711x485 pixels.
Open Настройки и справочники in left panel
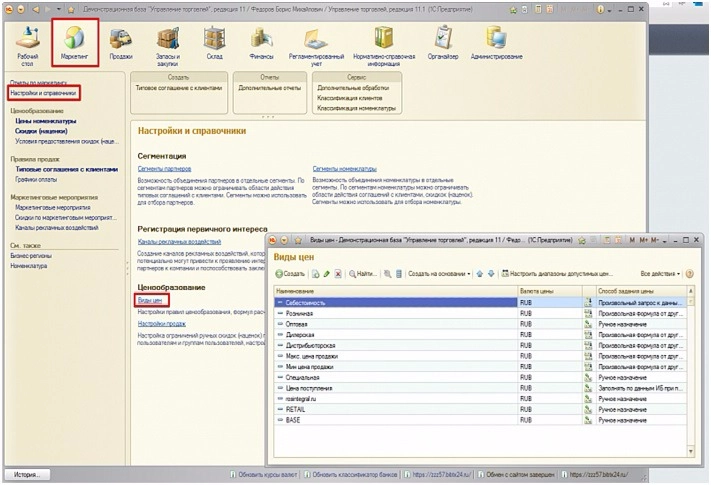point(43,92)
